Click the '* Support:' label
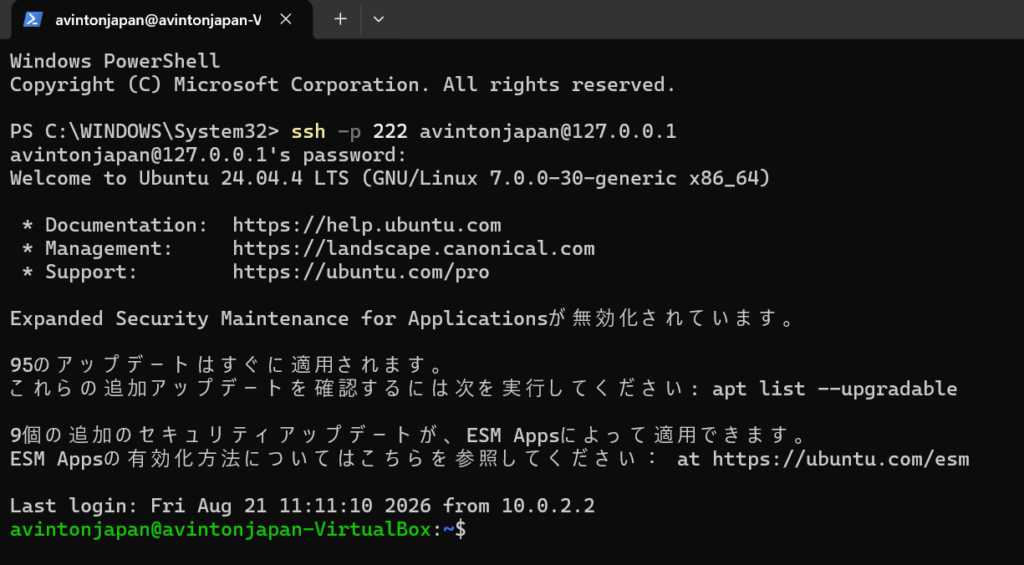The image size is (1024, 565). point(80,272)
